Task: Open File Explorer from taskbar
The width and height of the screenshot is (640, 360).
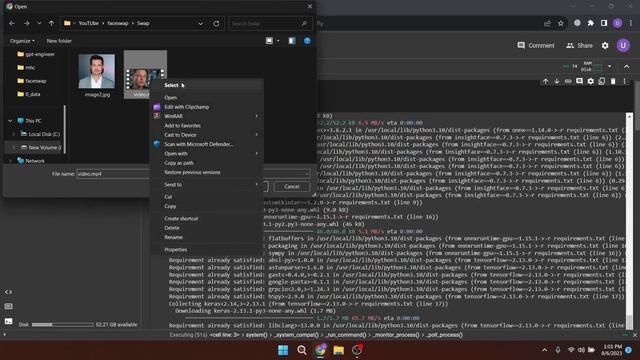Action: 338,350
